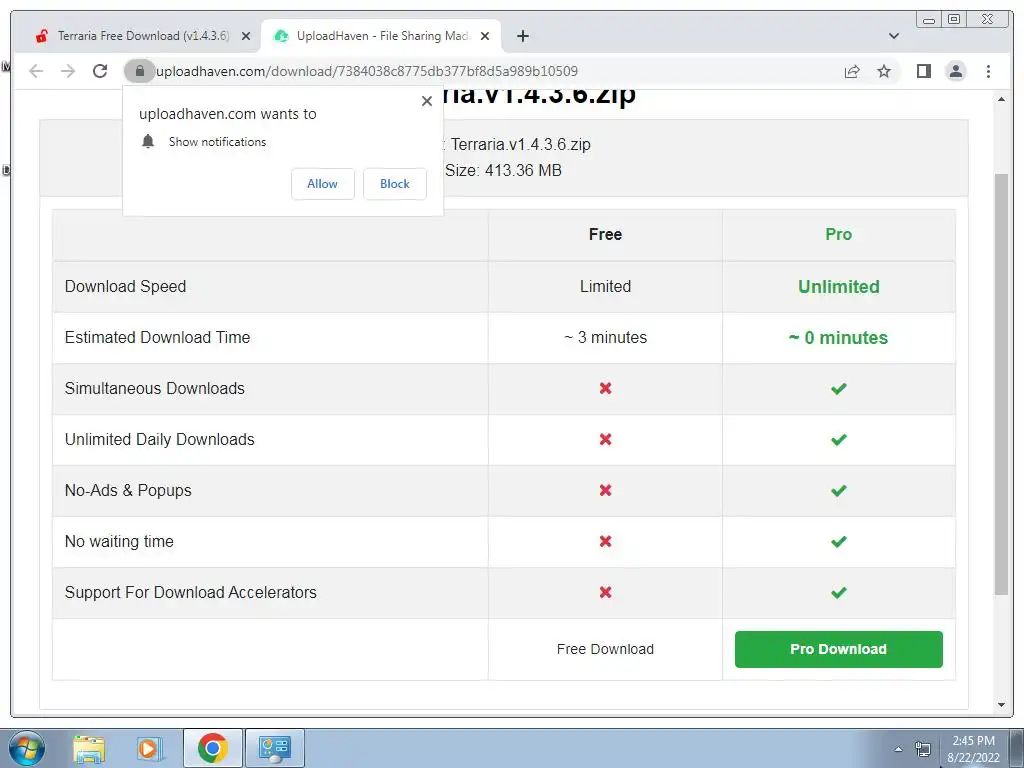The image size is (1024, 768).
Task: Click the Limited speed value
Action: tap(605, 286)
